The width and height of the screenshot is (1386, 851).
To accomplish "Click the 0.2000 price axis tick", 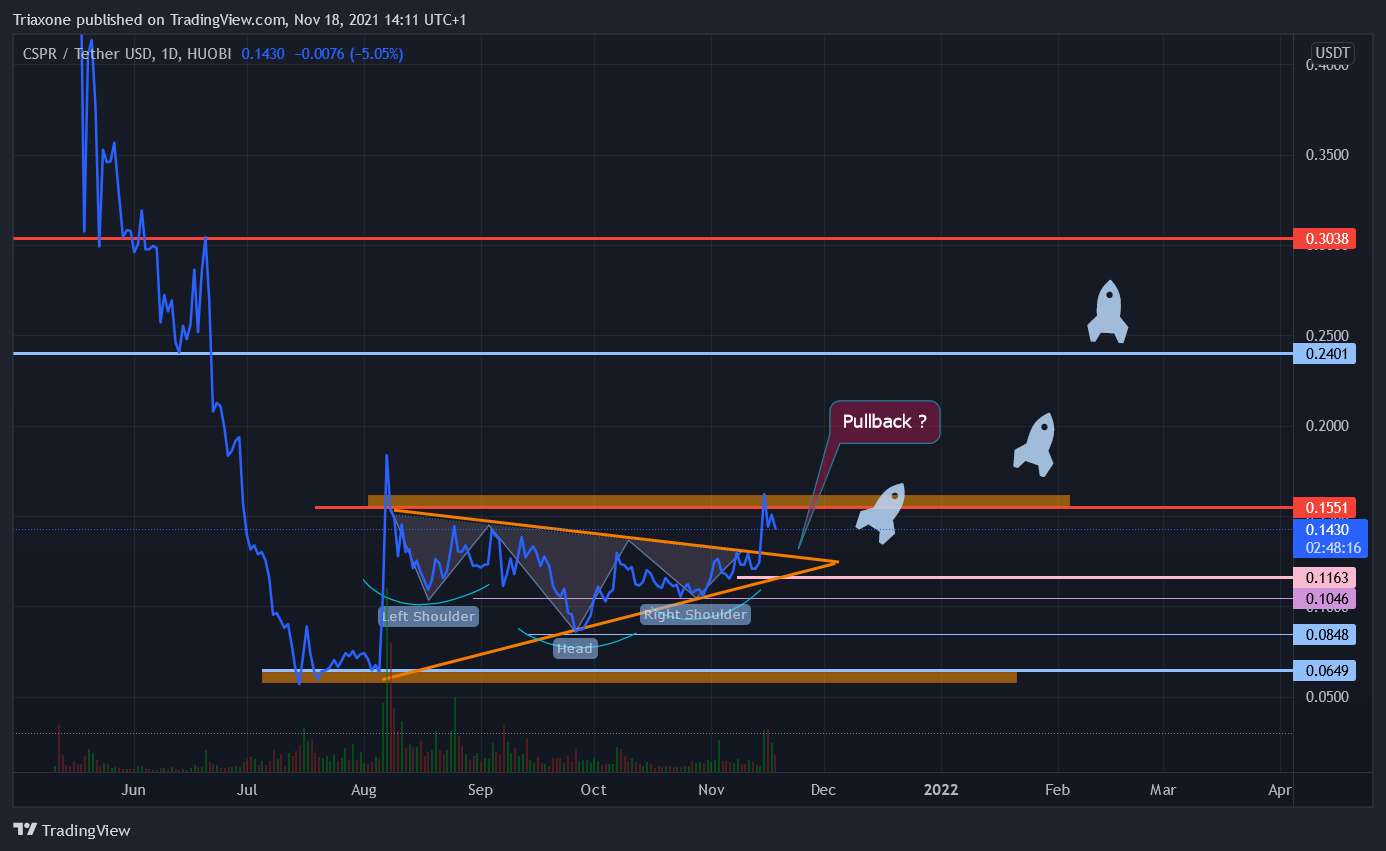I will [x=1328, y=426].
